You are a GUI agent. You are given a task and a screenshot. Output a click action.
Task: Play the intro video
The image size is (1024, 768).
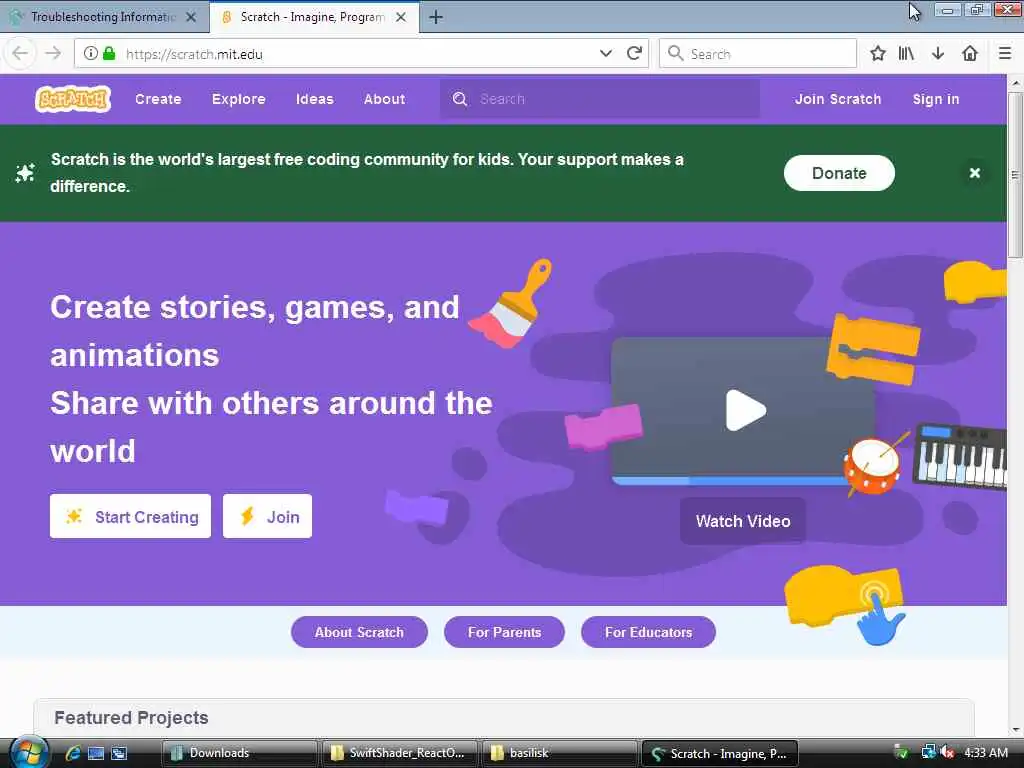coord(745,410)
